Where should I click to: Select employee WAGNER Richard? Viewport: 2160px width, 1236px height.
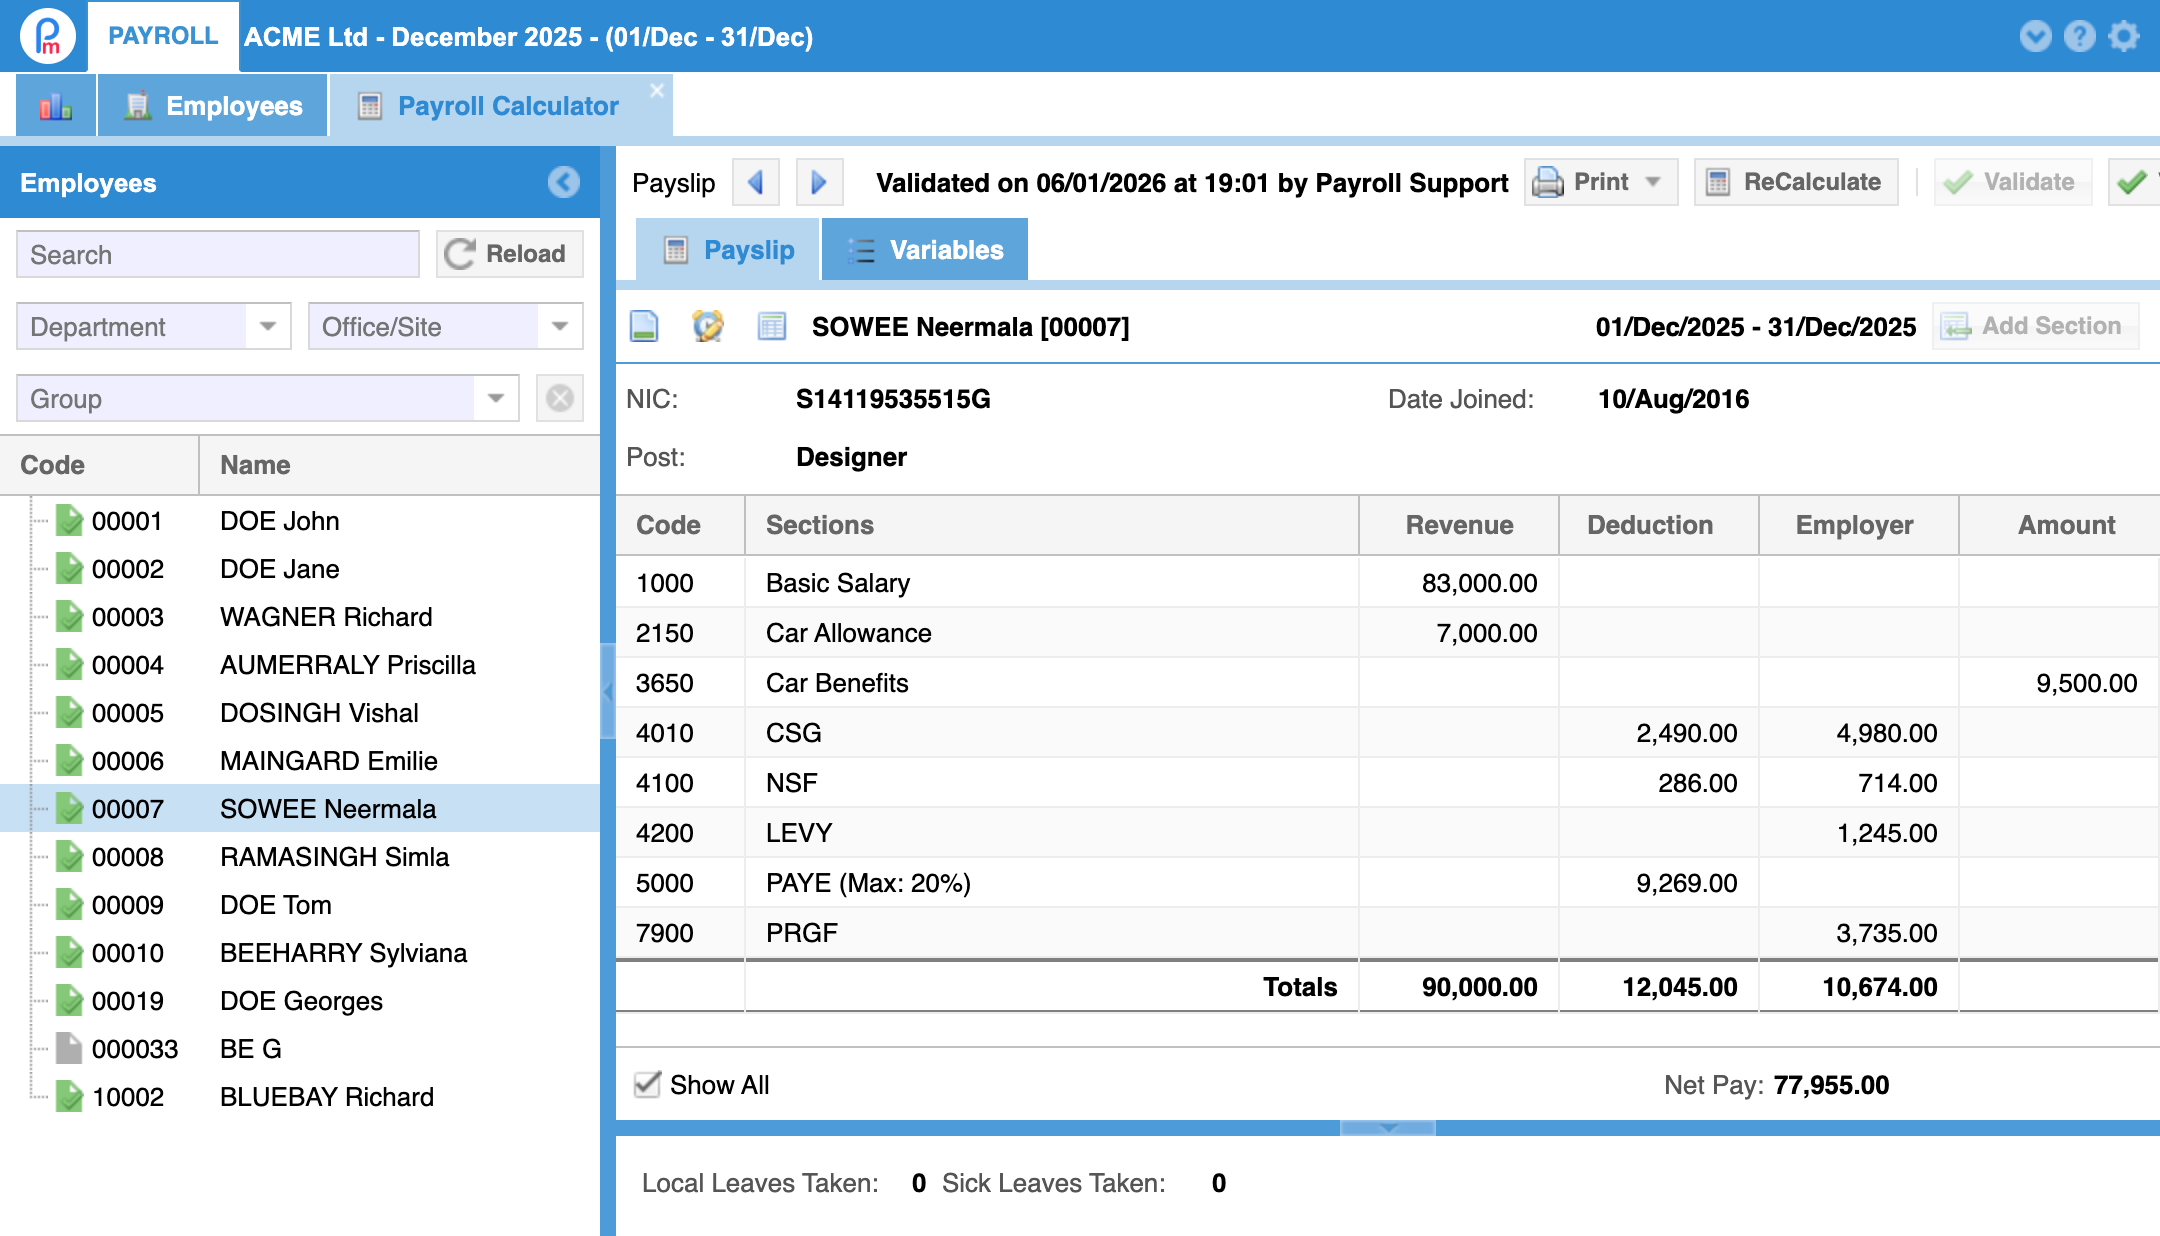tap(300, 617)
